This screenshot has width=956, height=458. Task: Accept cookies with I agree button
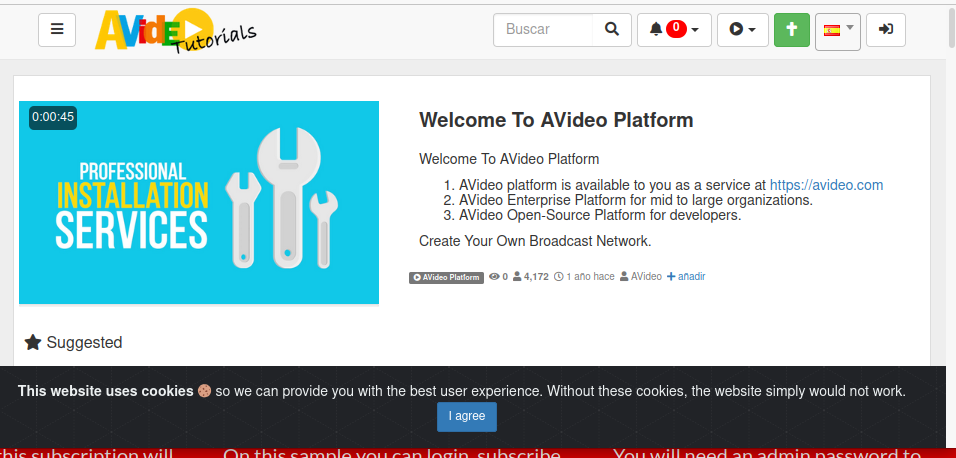click(467, 417)
